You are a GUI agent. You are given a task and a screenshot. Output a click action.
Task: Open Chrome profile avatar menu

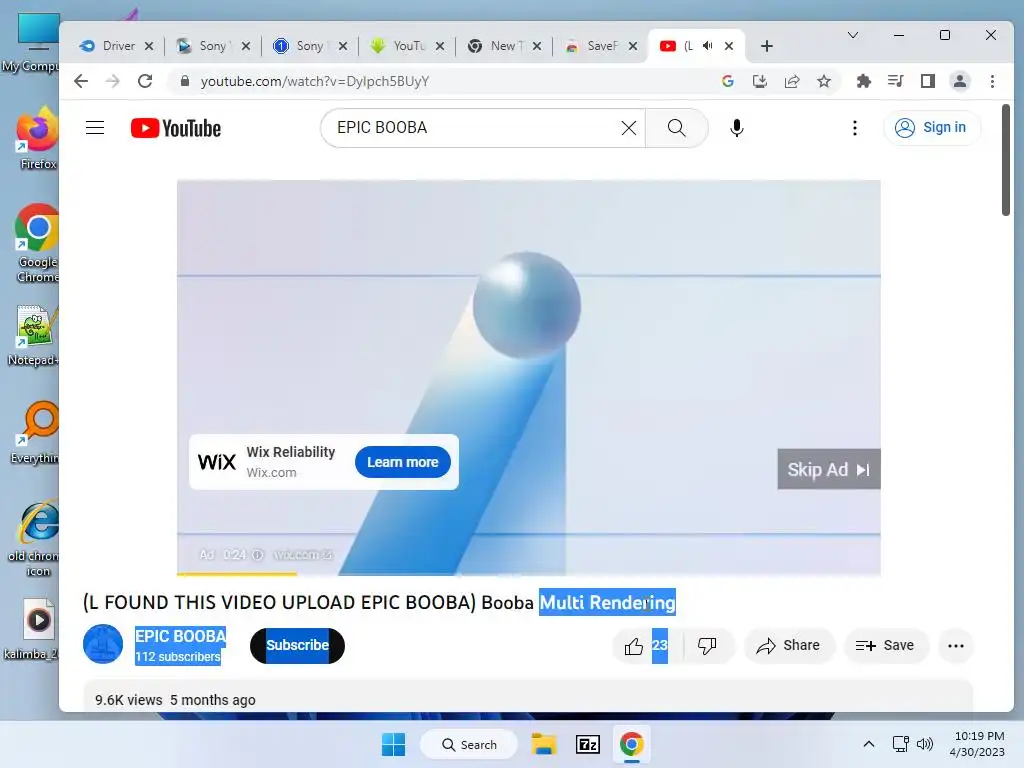coord(960,81)
